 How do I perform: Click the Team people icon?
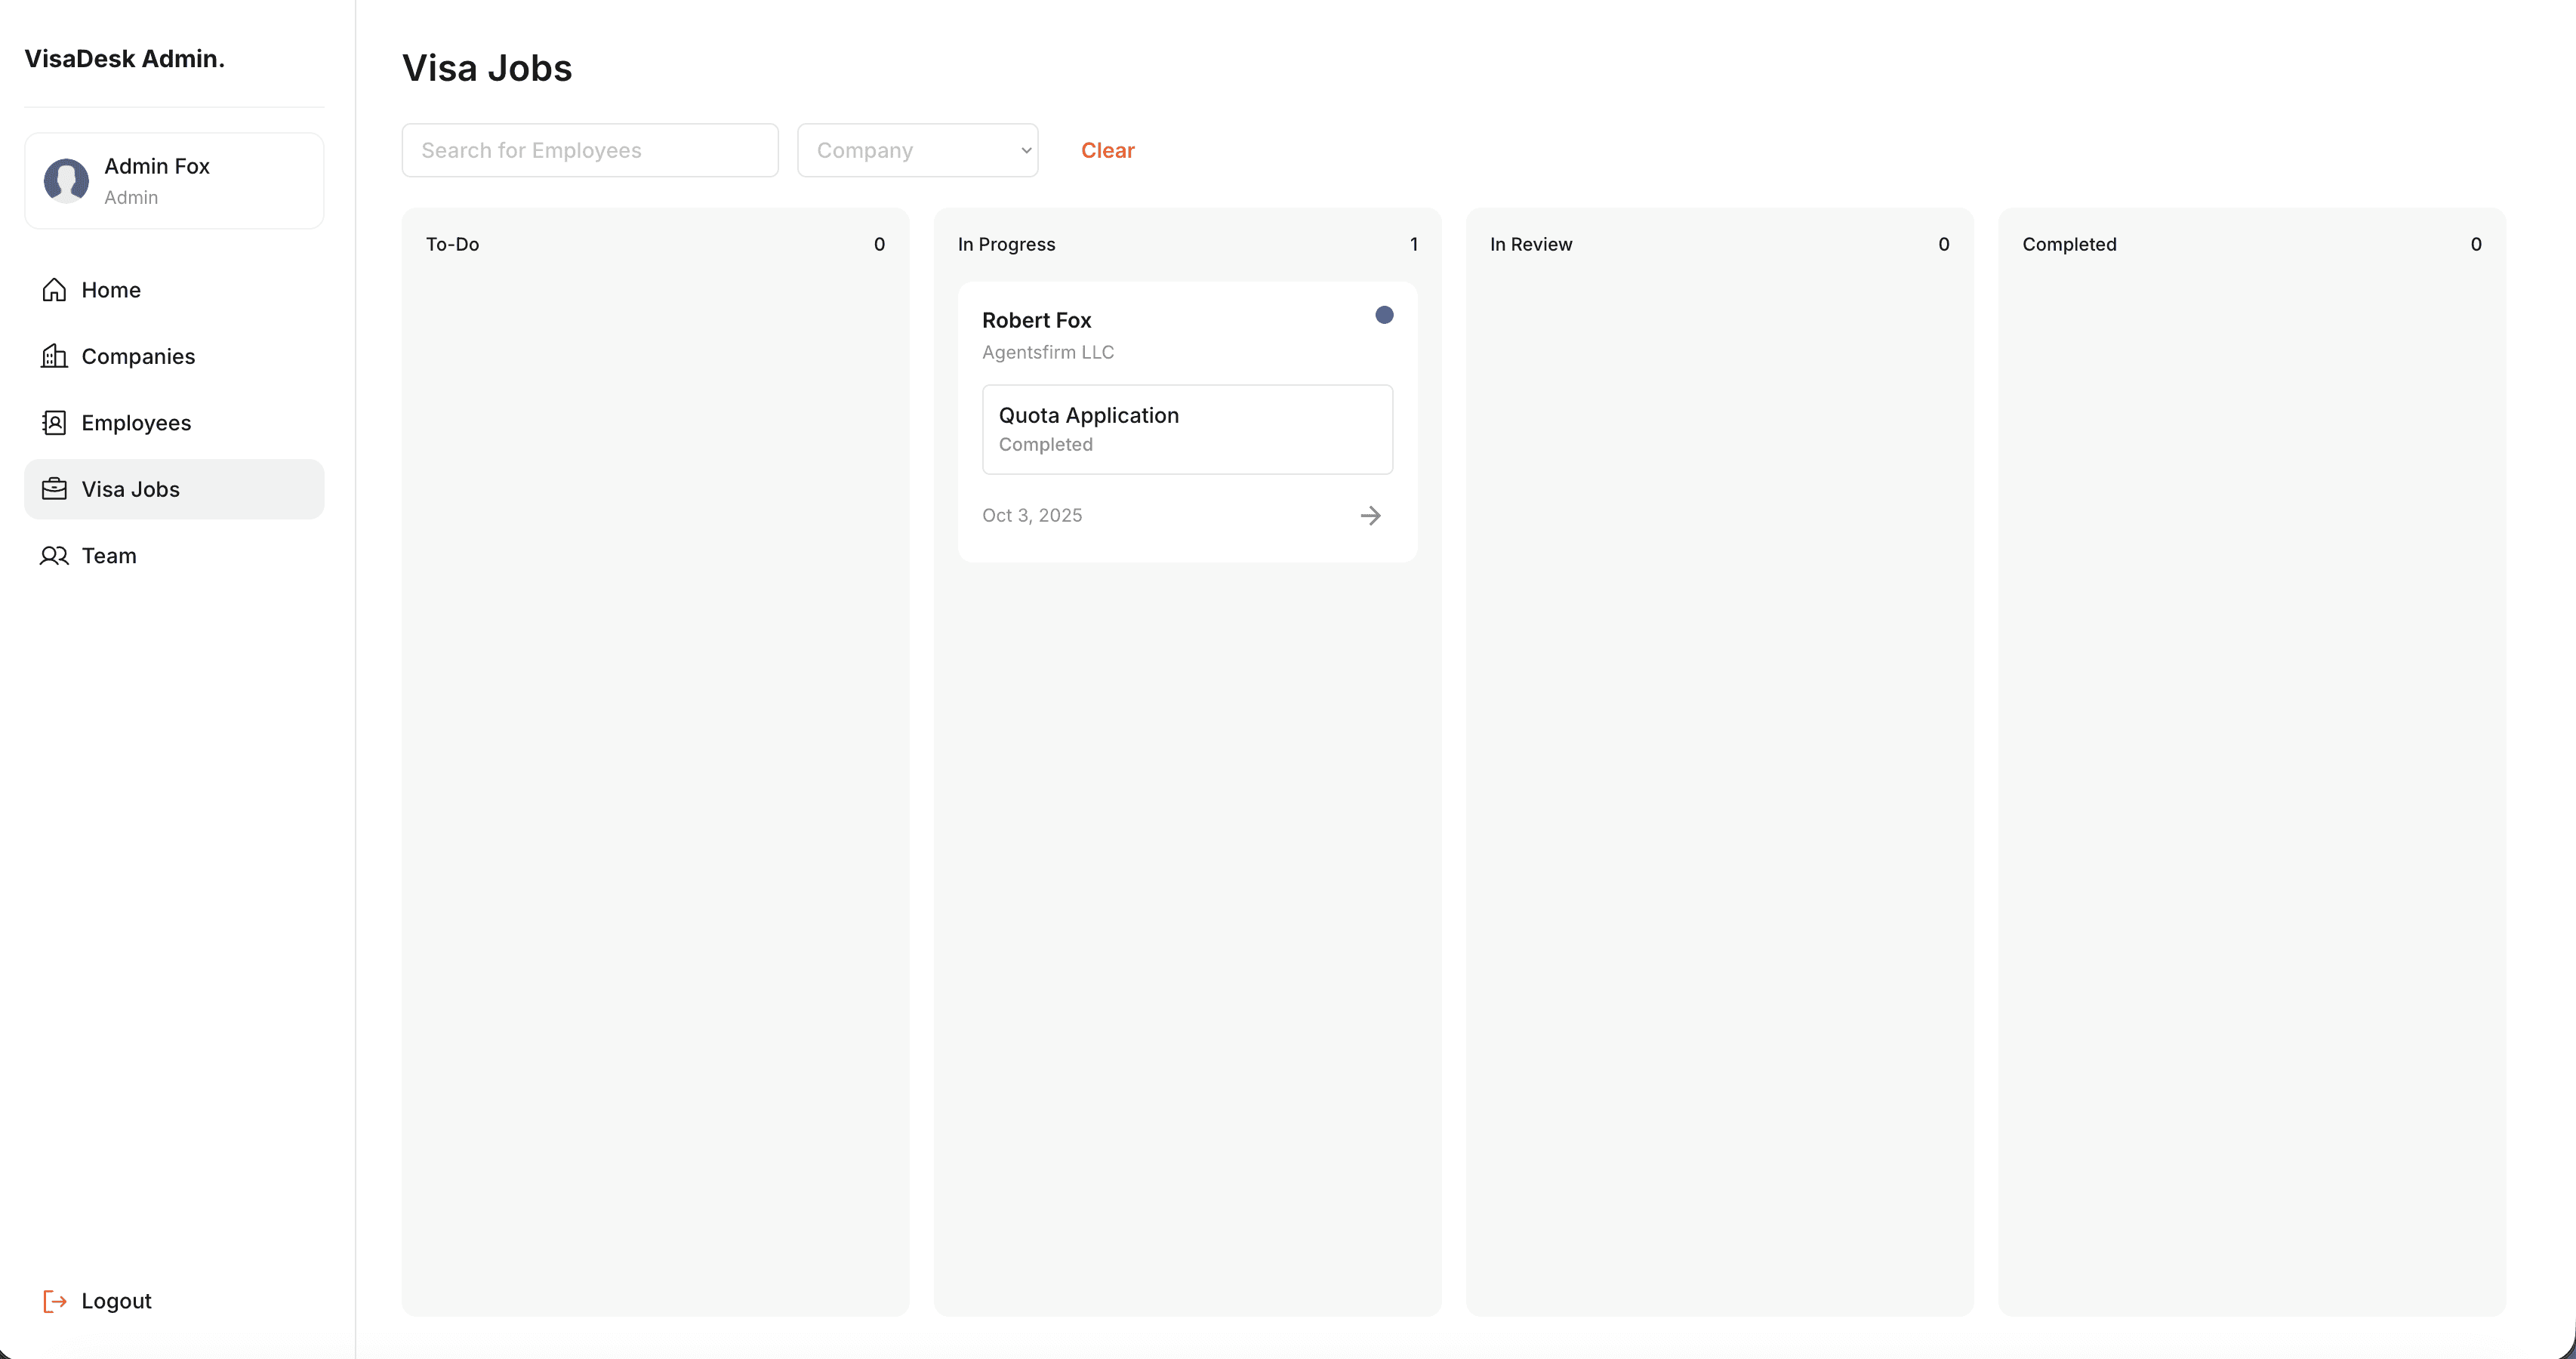tap(54, 556)
